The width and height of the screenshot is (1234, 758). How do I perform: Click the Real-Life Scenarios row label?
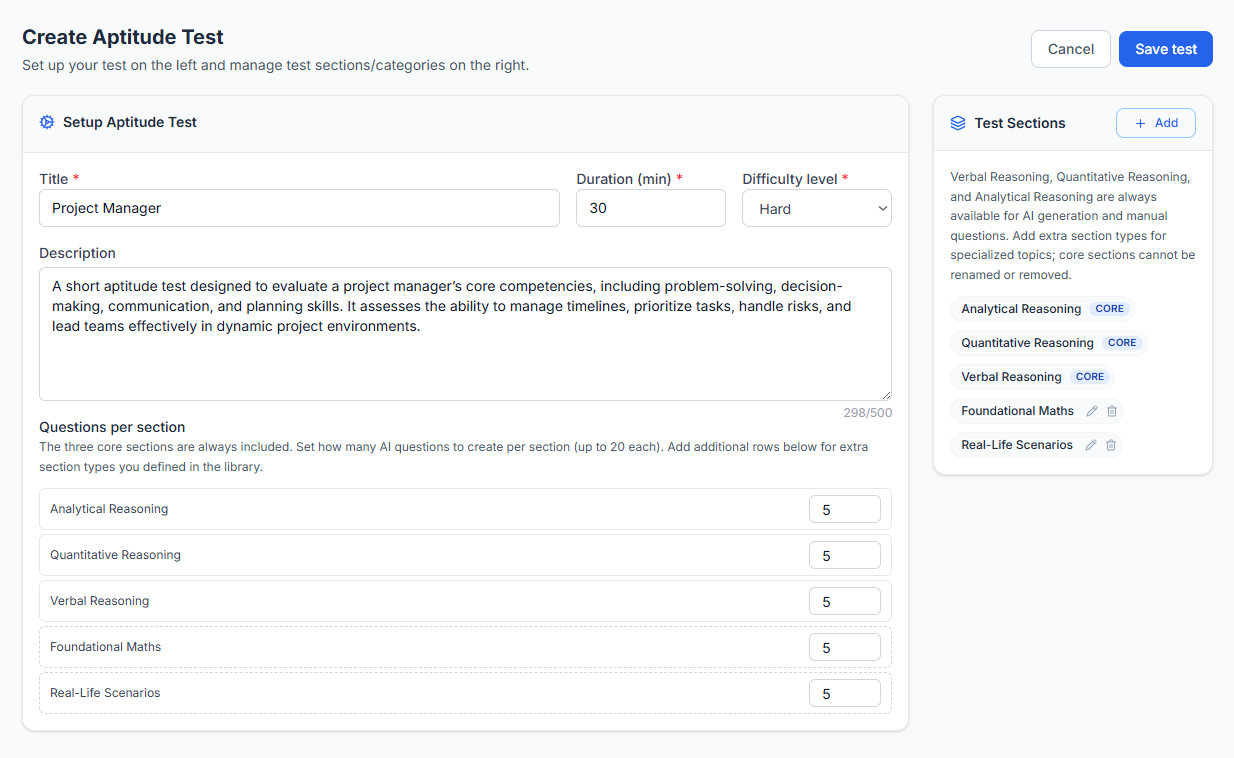105,693
